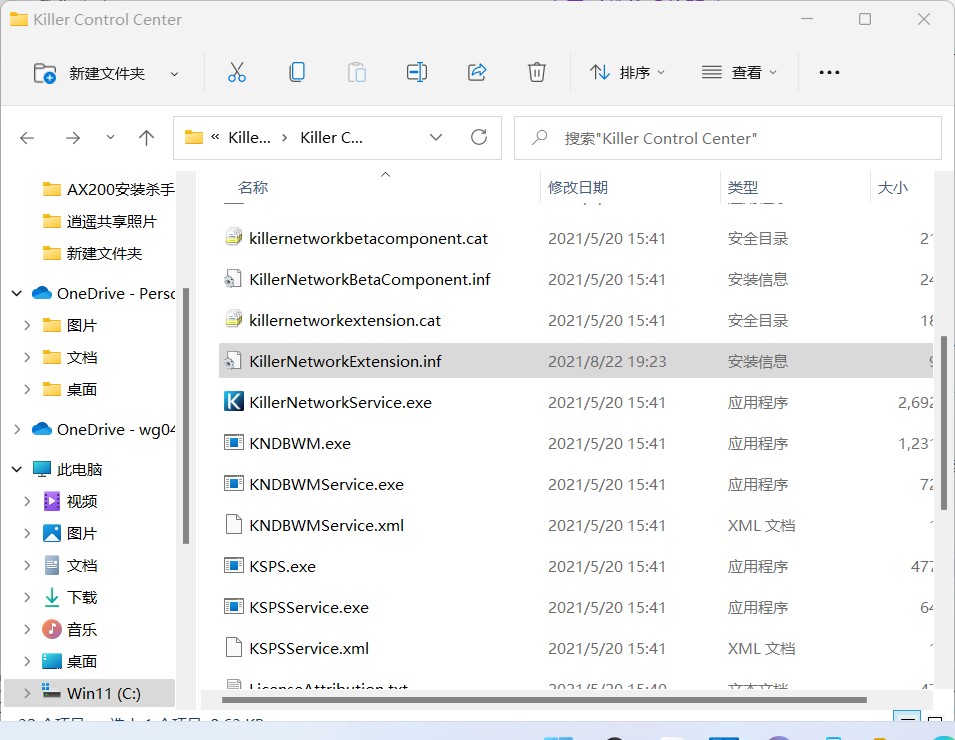955x740 pixels.
Task: Click the refresh icon next to the address bar
Action: point(479,137)
